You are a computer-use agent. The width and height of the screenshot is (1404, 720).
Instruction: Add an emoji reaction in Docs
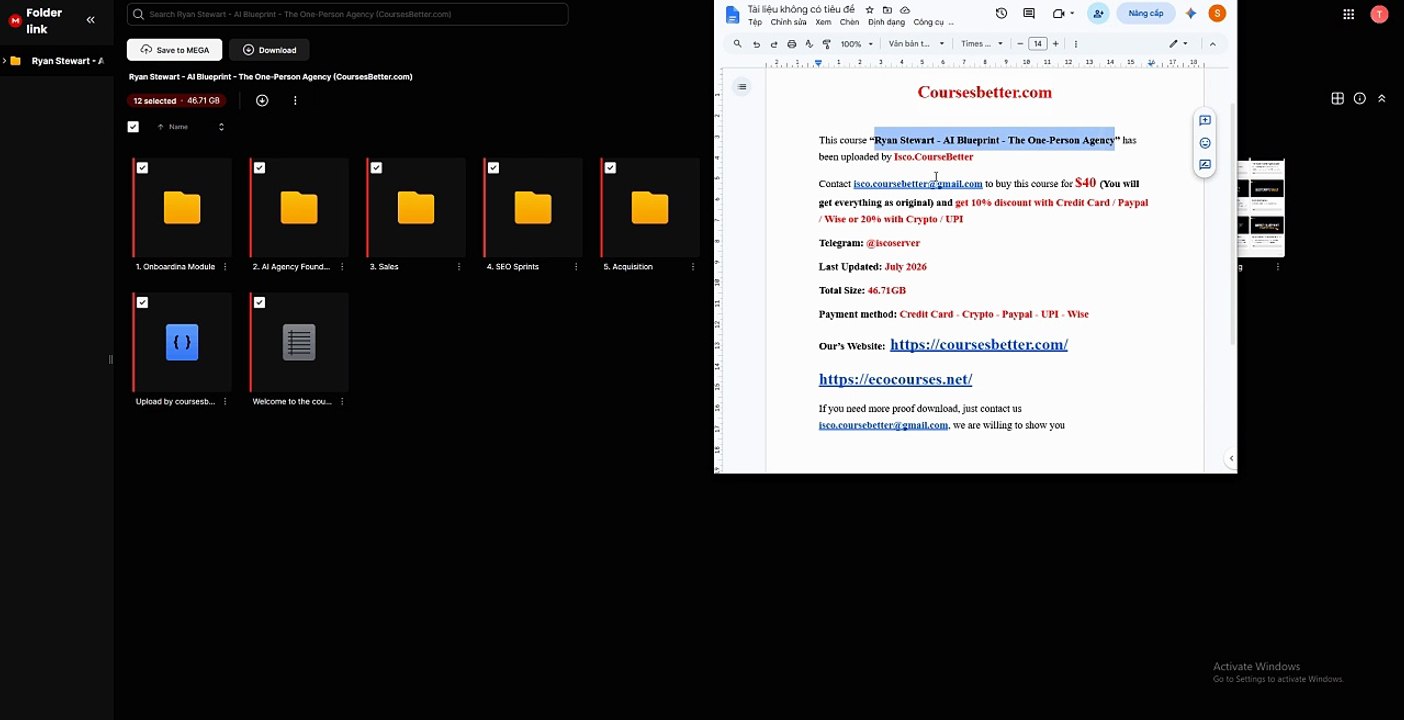point(1205,143)
